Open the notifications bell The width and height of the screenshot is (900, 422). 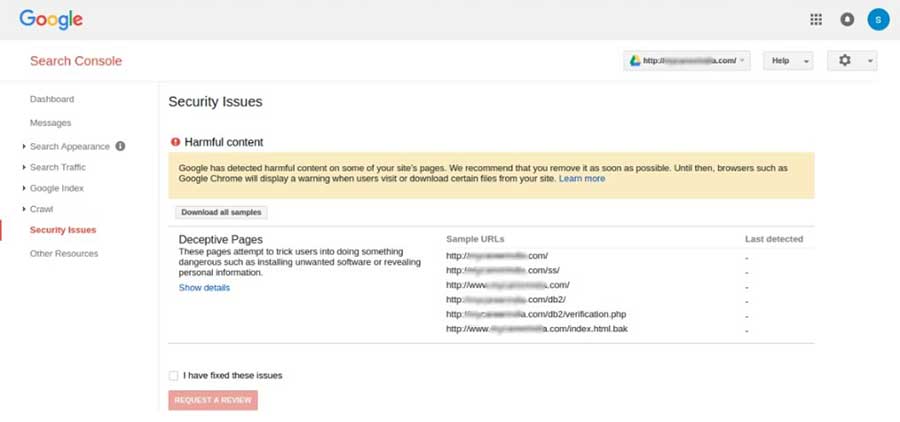click(847, 20)
